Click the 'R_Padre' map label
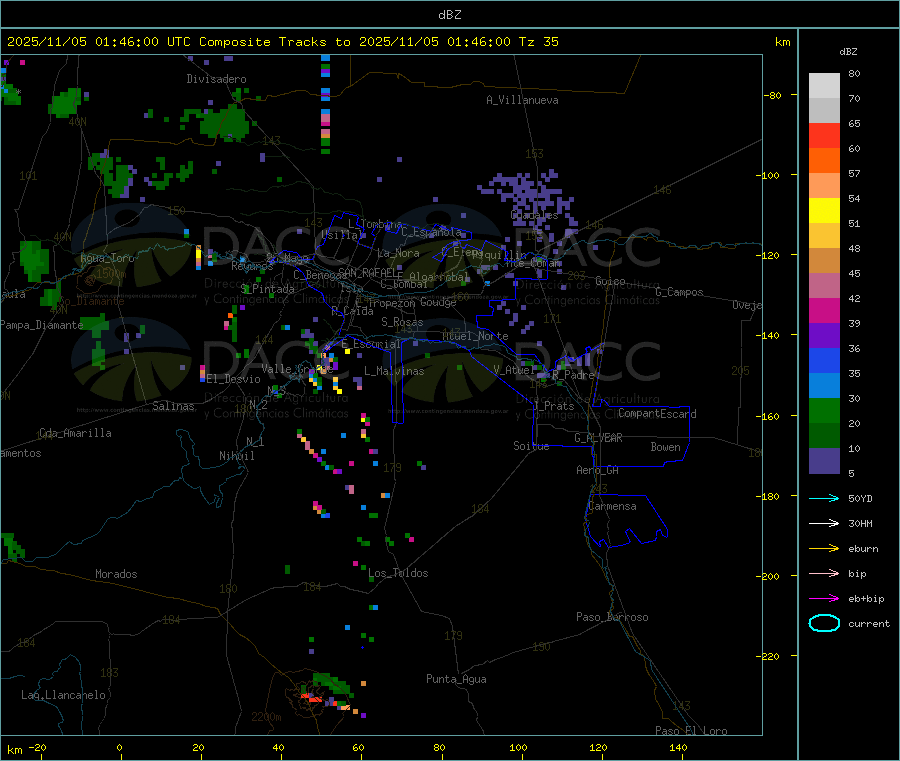900x761 pixels. (x=573, y=375)
